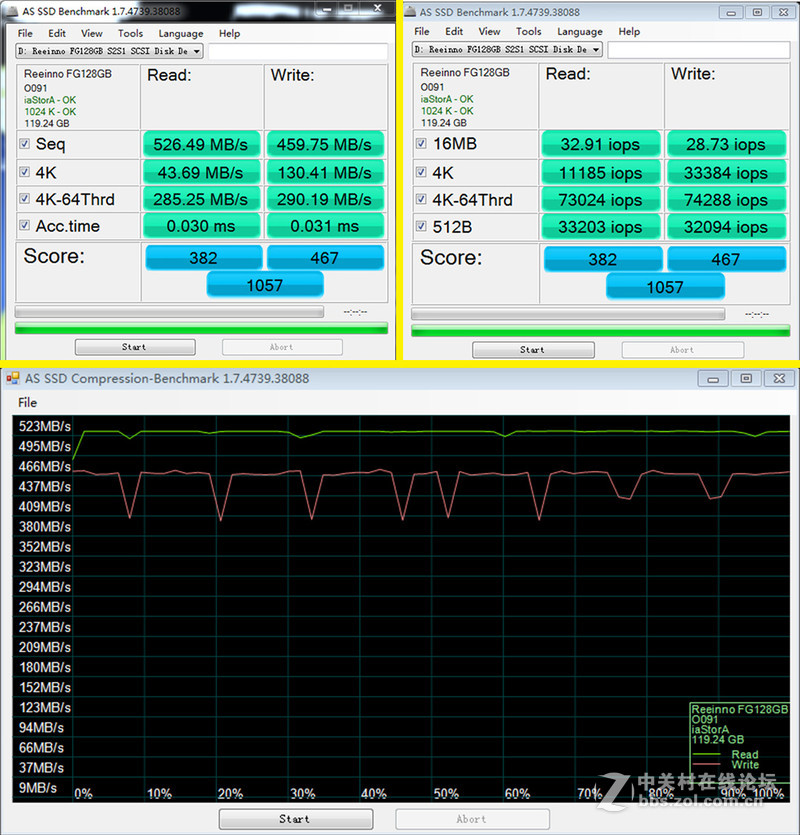
Task: Open Help menu in right benchmark window
Action: [629, 31]
